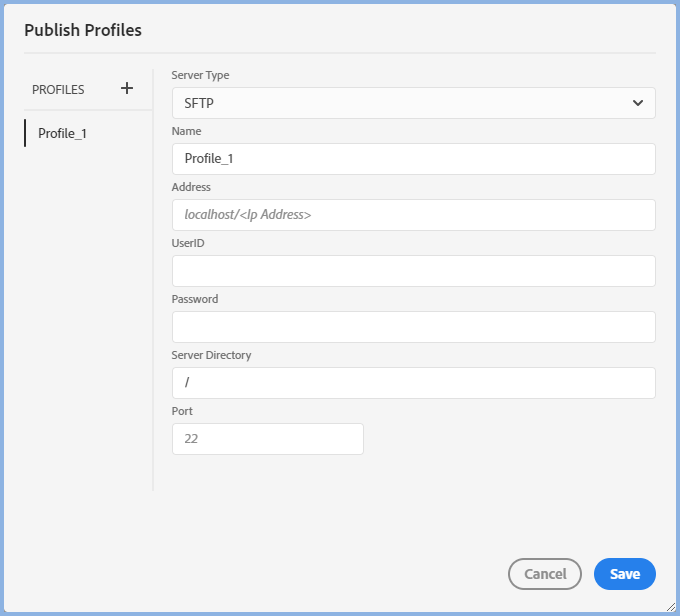The height and width of the screenshot is (616, 680).
Task: Focus the Port field showing 22
Action: coord(267,439)
